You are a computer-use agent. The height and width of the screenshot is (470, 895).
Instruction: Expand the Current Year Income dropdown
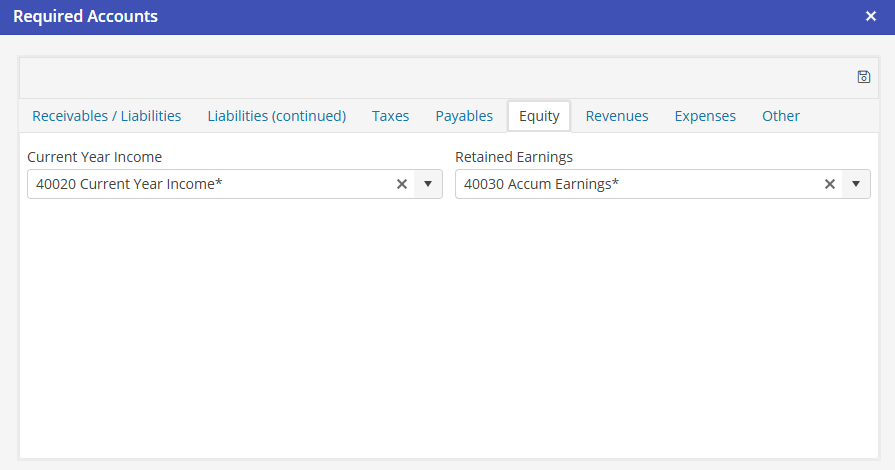coord(428,184)
